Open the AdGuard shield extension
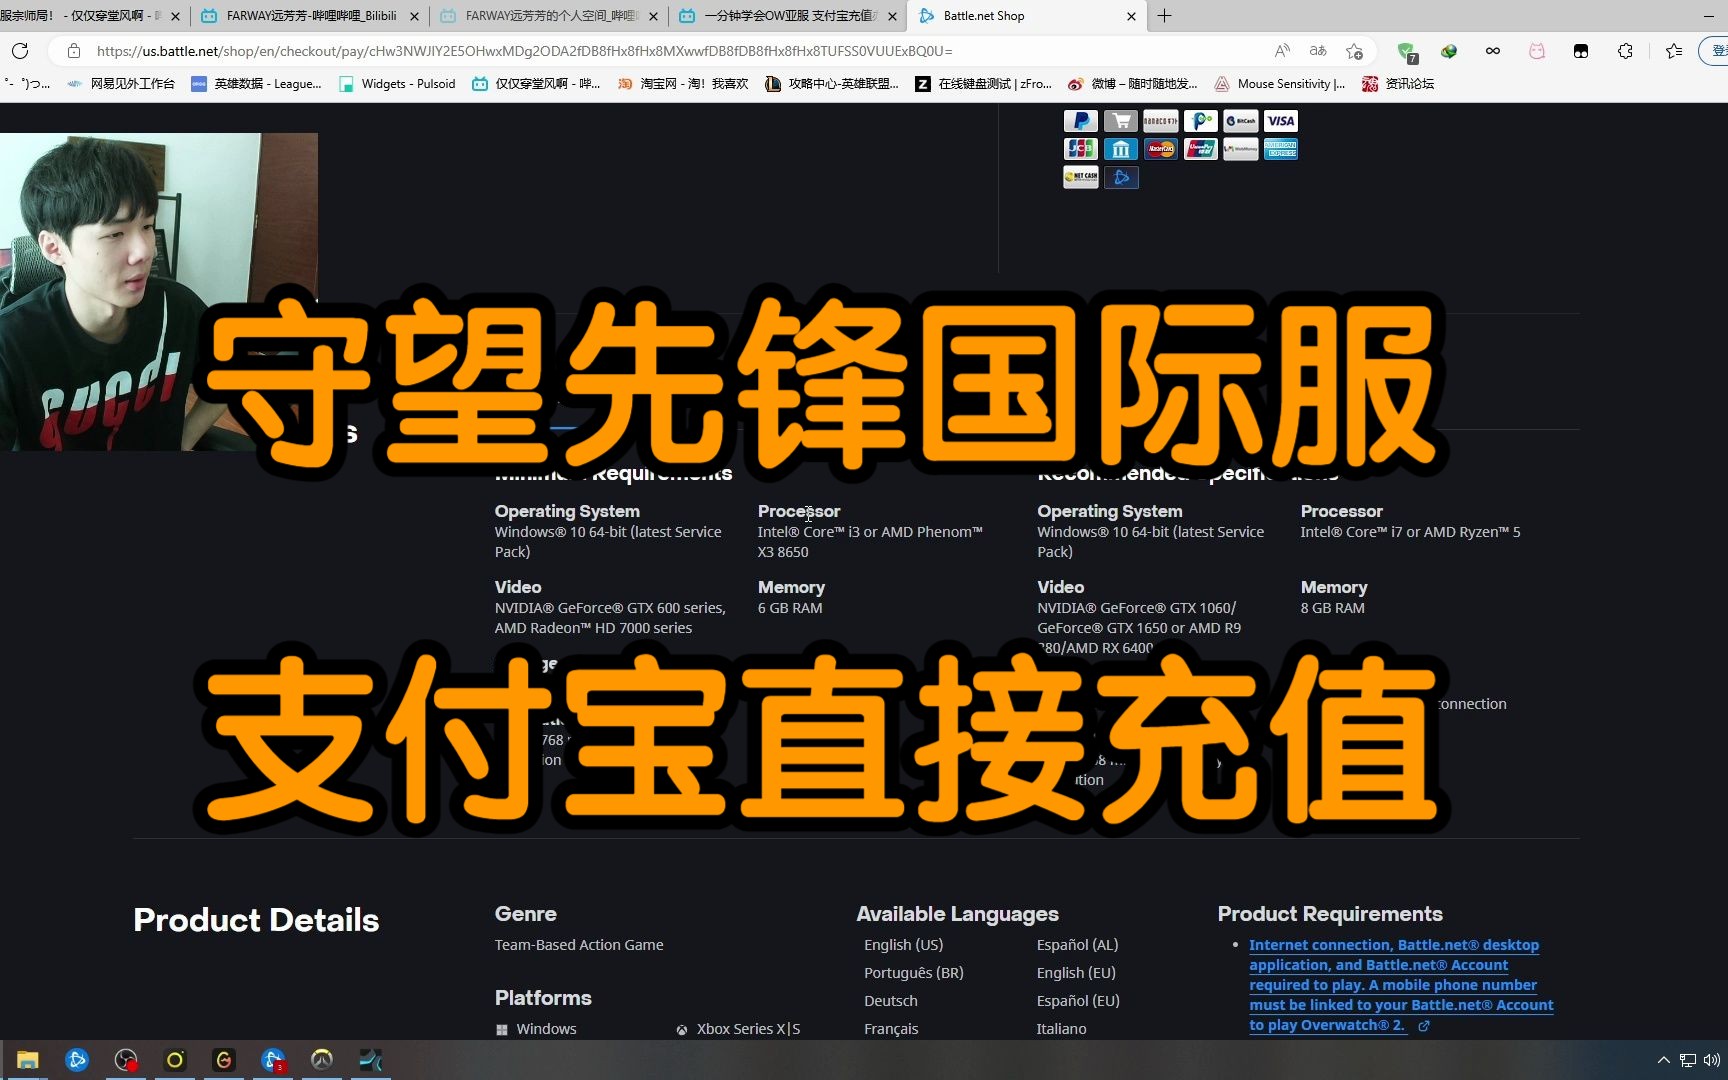1728x1080 pixels. pyautogui.click(x=1406, y=51)
